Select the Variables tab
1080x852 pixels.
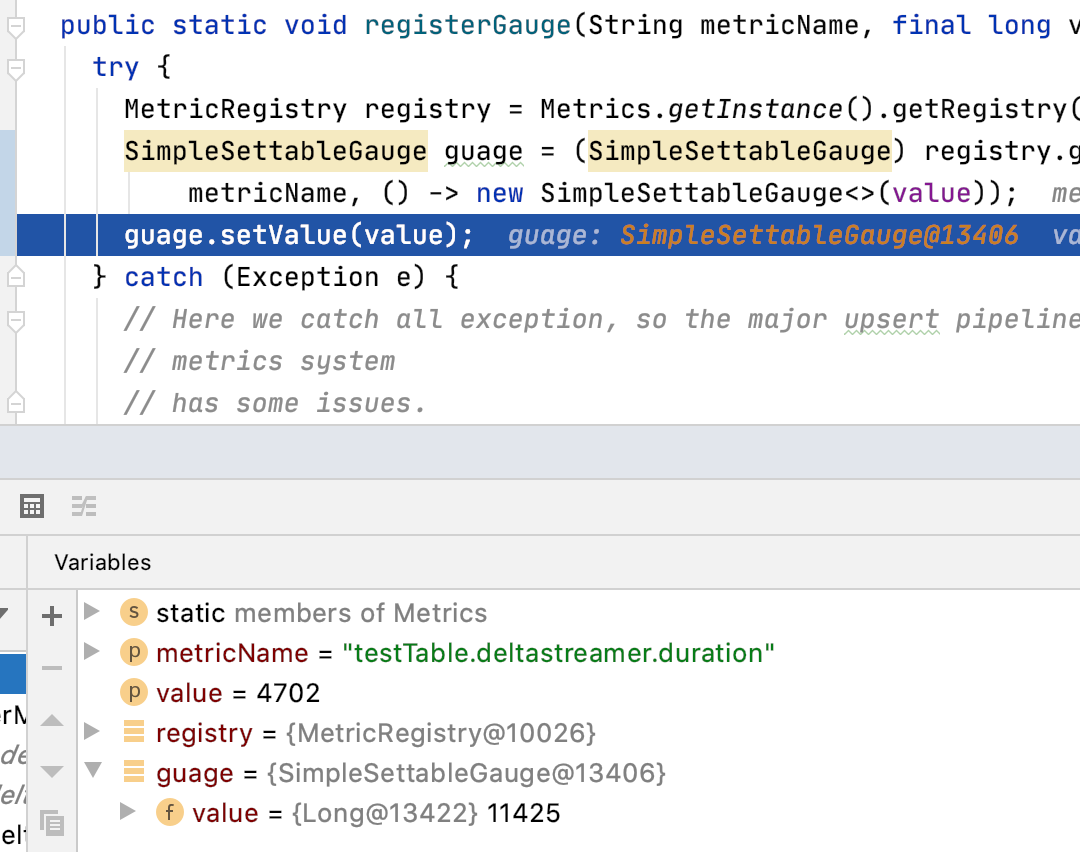(x=103, y=563)
